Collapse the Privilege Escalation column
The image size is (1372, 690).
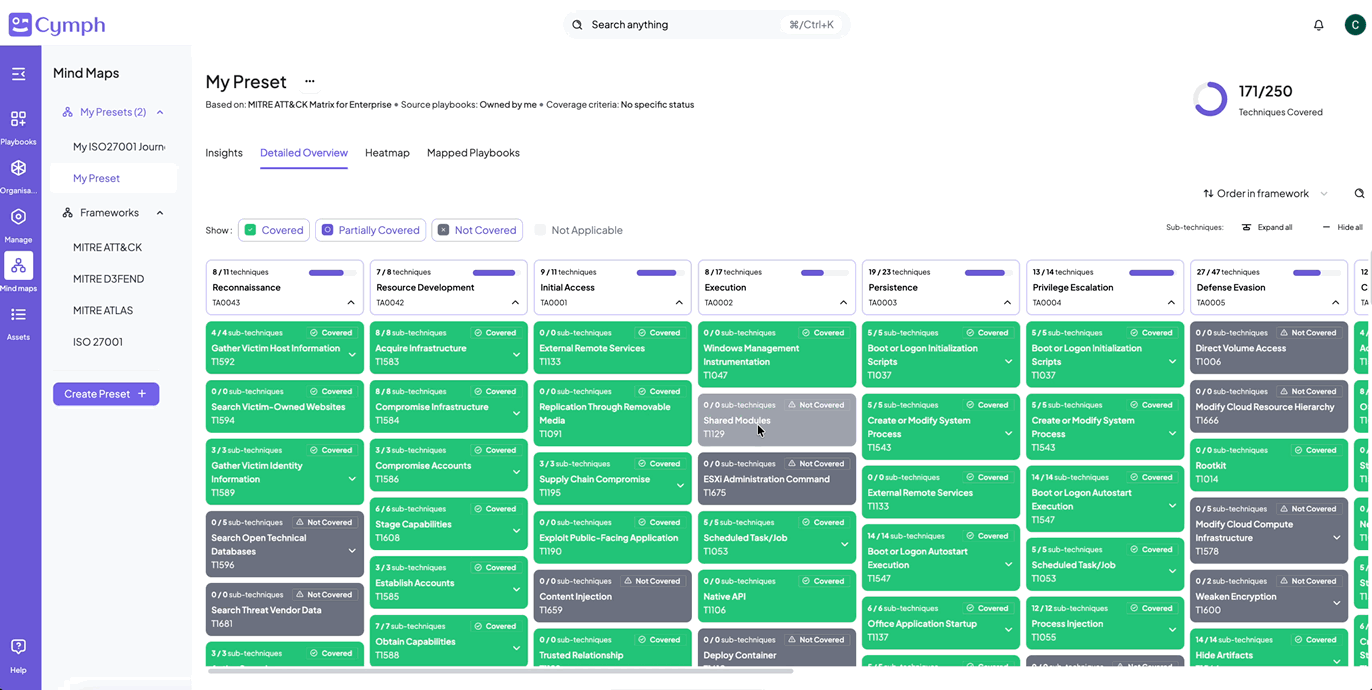click(1171, 302)
